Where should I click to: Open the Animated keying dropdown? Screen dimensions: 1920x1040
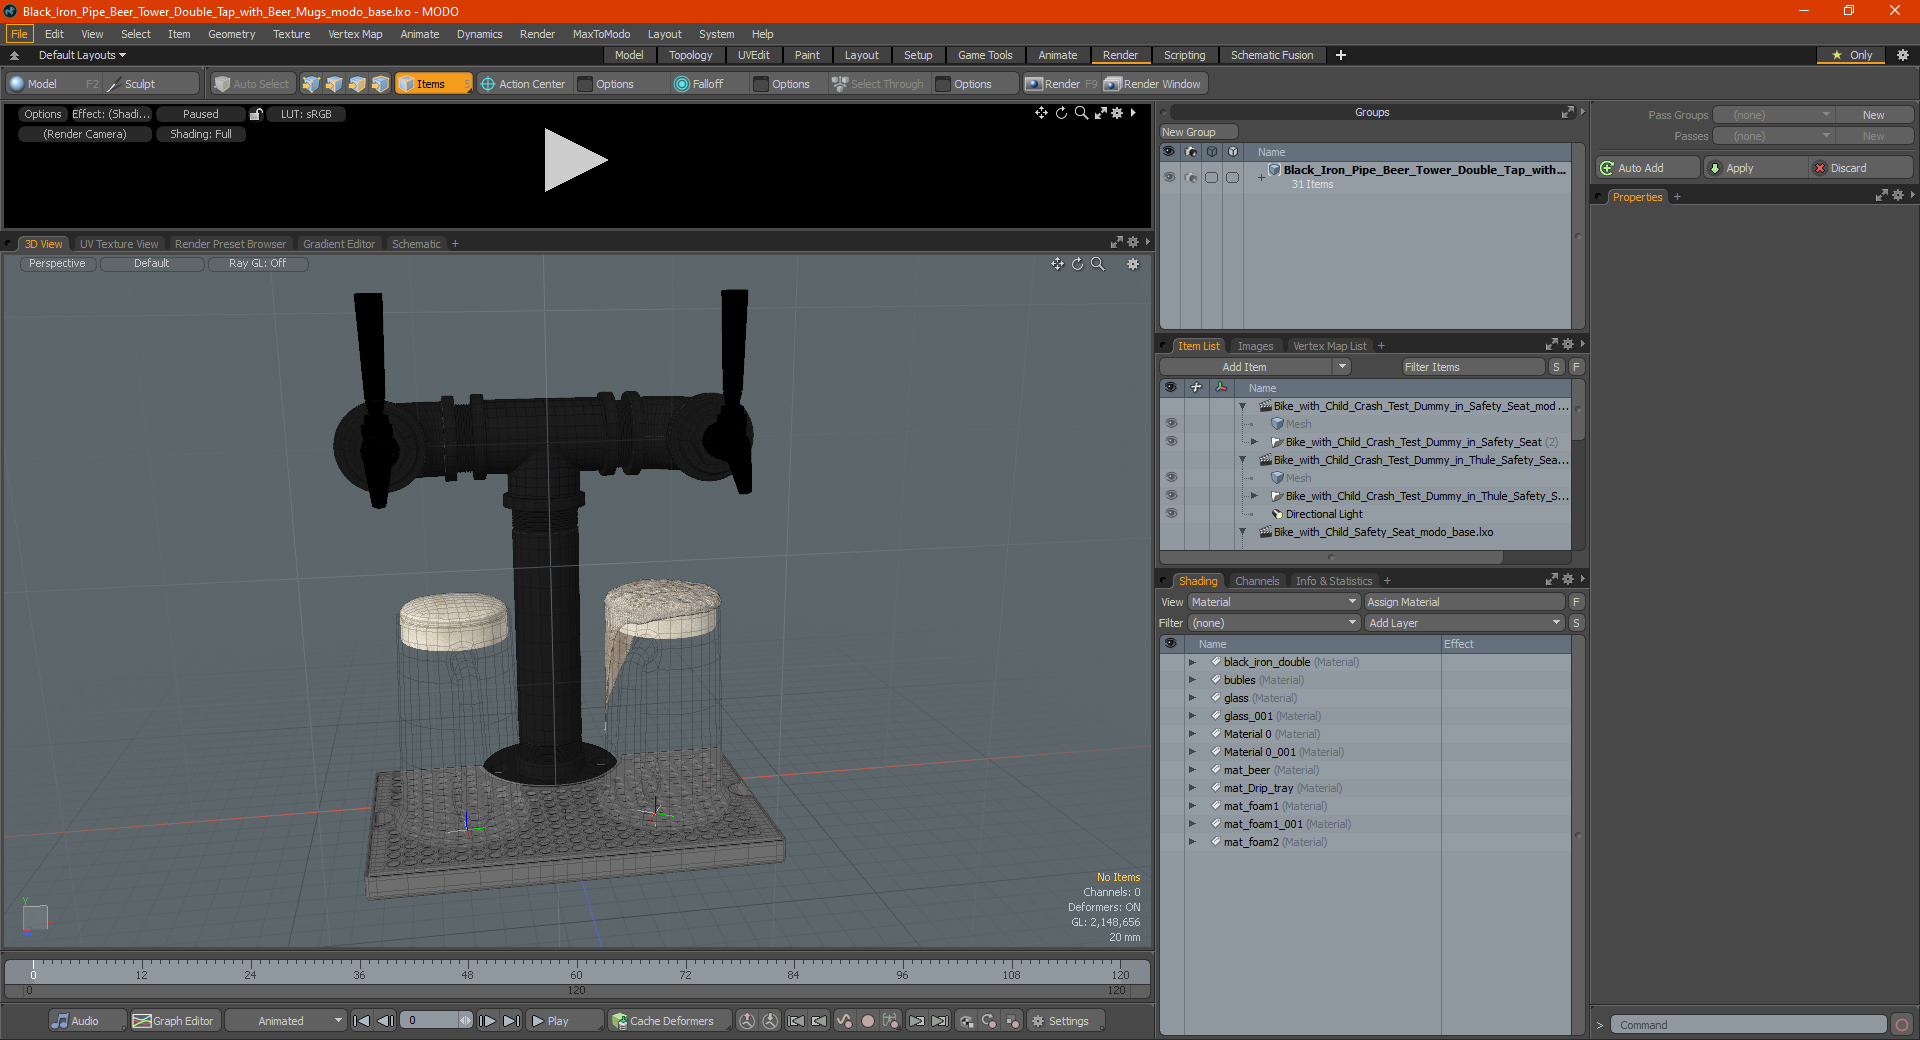tap(286, 1021)
